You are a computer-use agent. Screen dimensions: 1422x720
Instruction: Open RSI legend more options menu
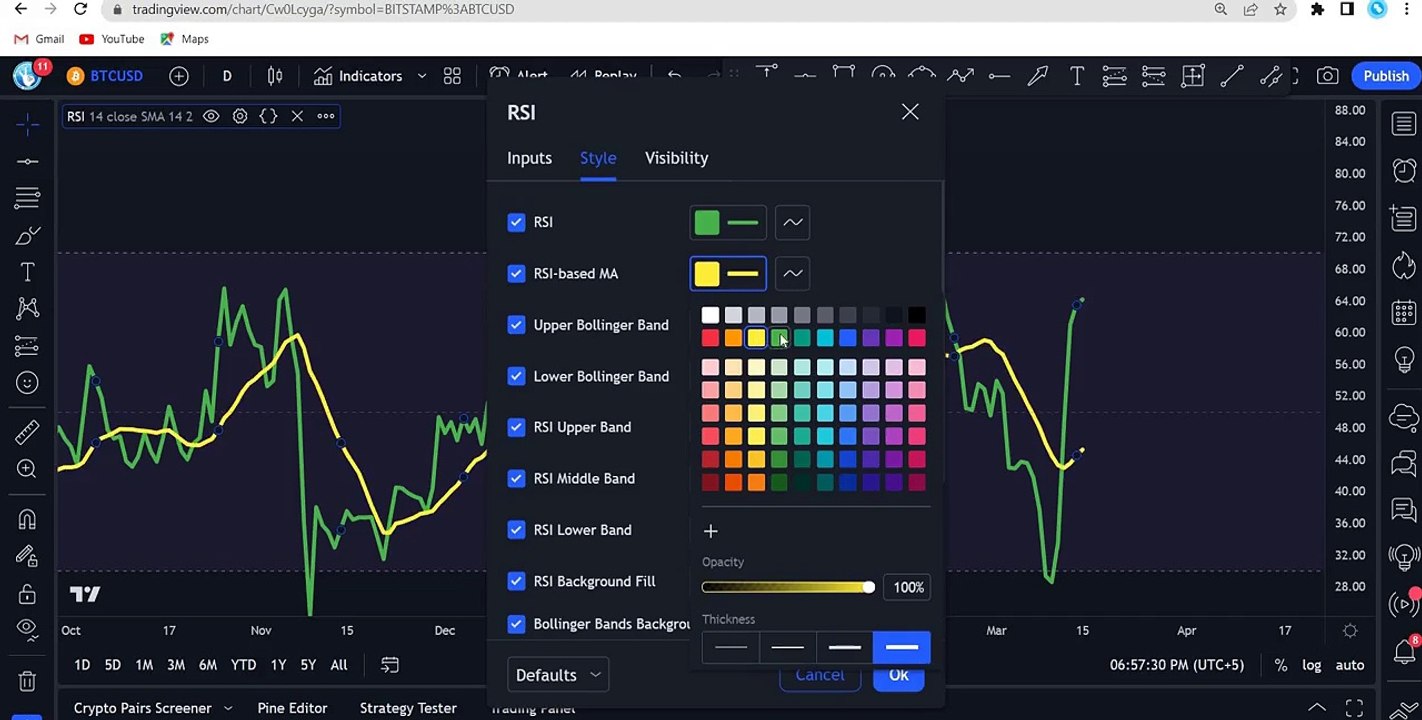326,116
